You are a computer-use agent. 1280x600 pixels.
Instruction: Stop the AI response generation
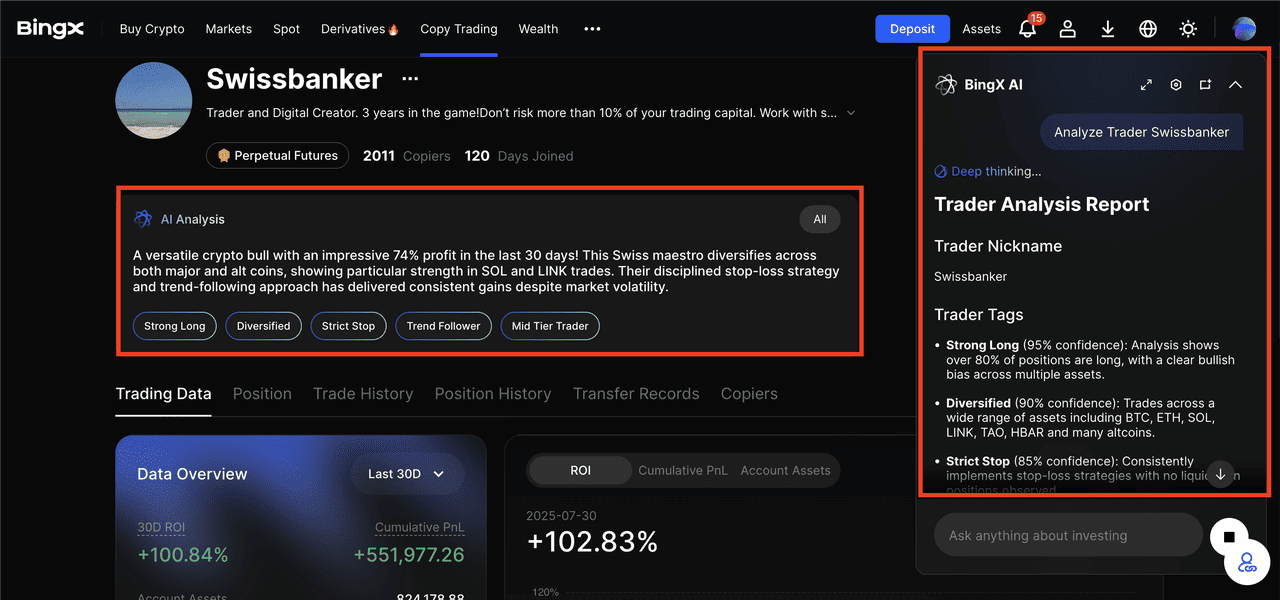coord(1229,537)
